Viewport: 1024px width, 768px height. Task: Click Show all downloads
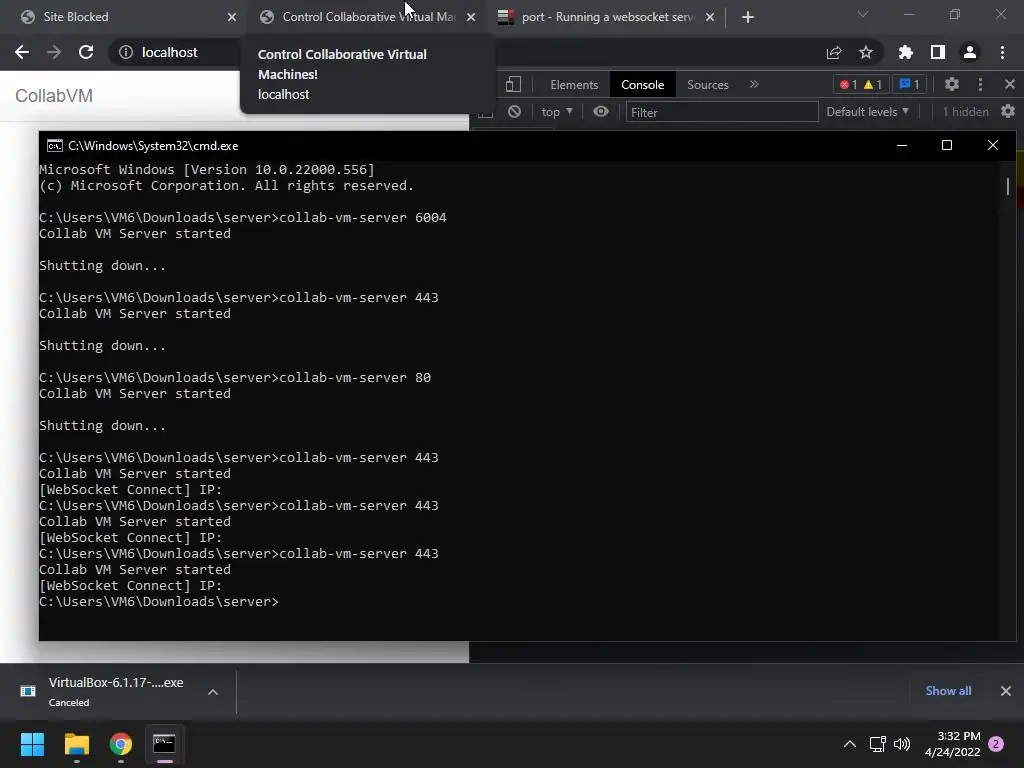[948, 691]
